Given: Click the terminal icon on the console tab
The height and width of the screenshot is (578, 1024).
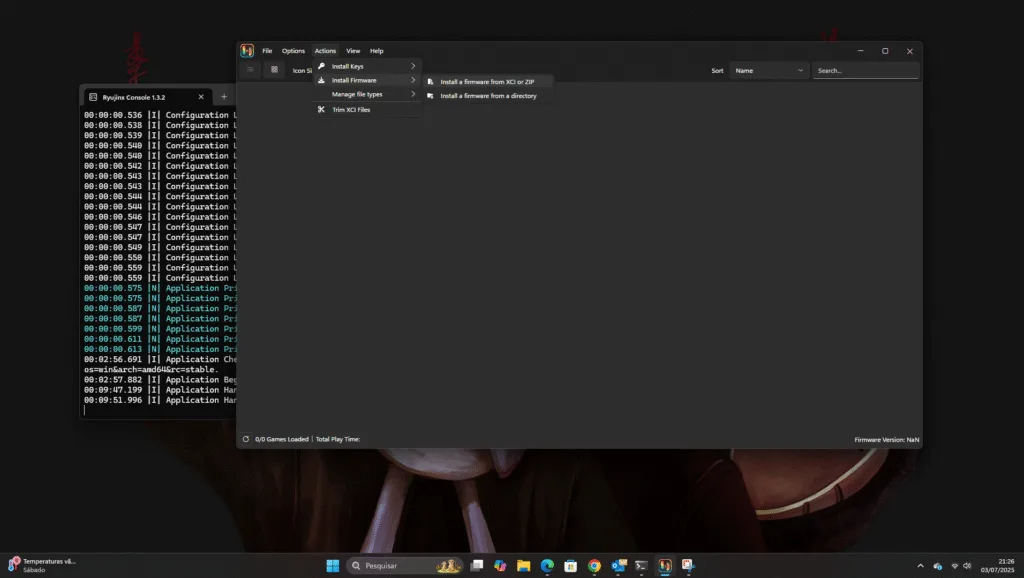Looking at the screenshot, I should [x=93, y=97].
